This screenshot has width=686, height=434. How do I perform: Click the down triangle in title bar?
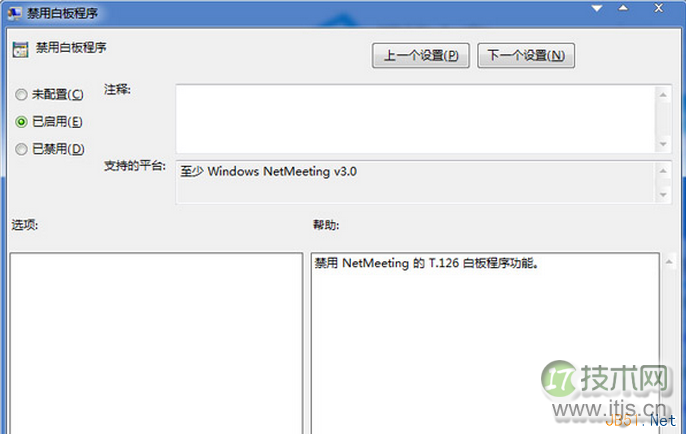[x=597, y=8]
